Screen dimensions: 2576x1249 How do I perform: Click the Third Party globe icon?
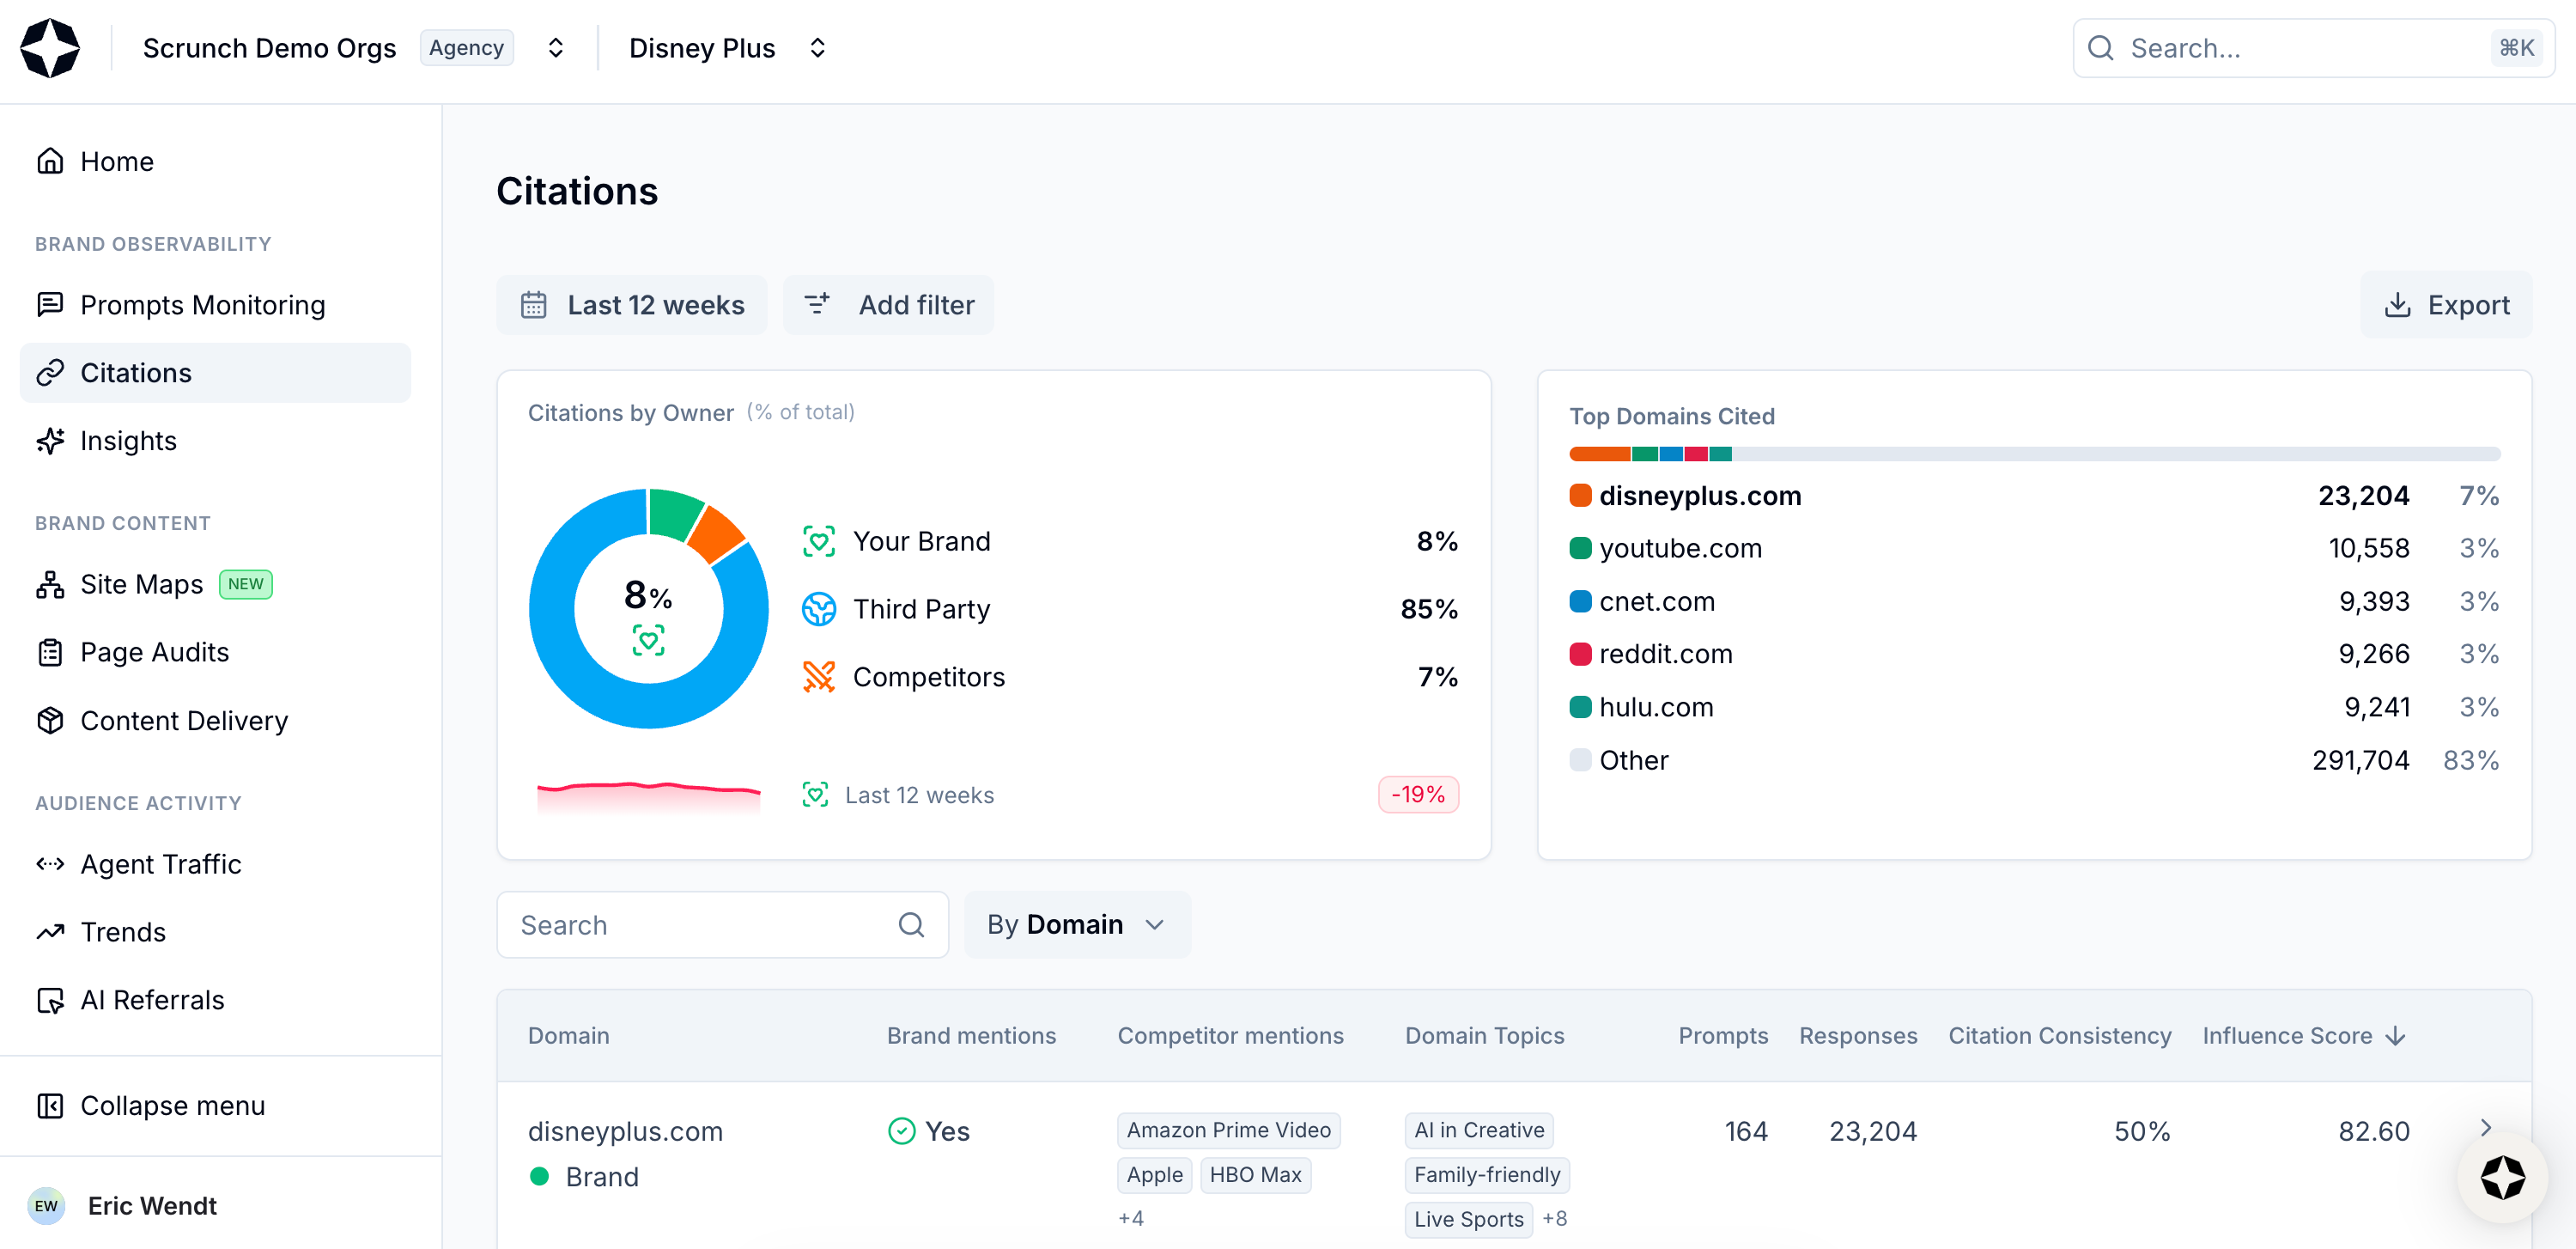(818, 609)
